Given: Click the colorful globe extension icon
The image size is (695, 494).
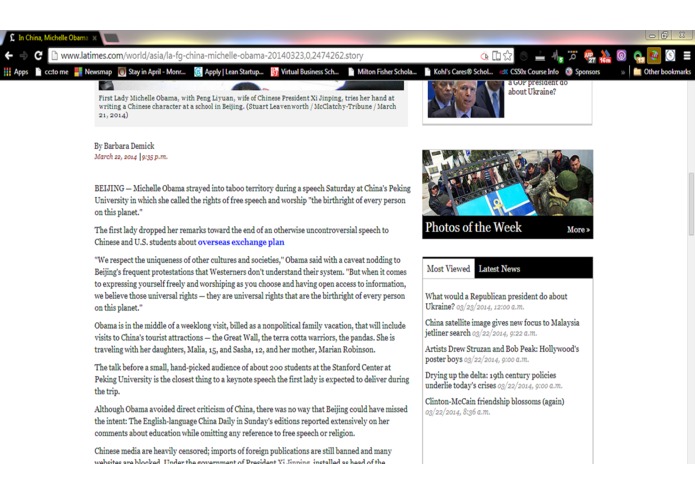Looking at the screenshot, I should pos(654,56).
